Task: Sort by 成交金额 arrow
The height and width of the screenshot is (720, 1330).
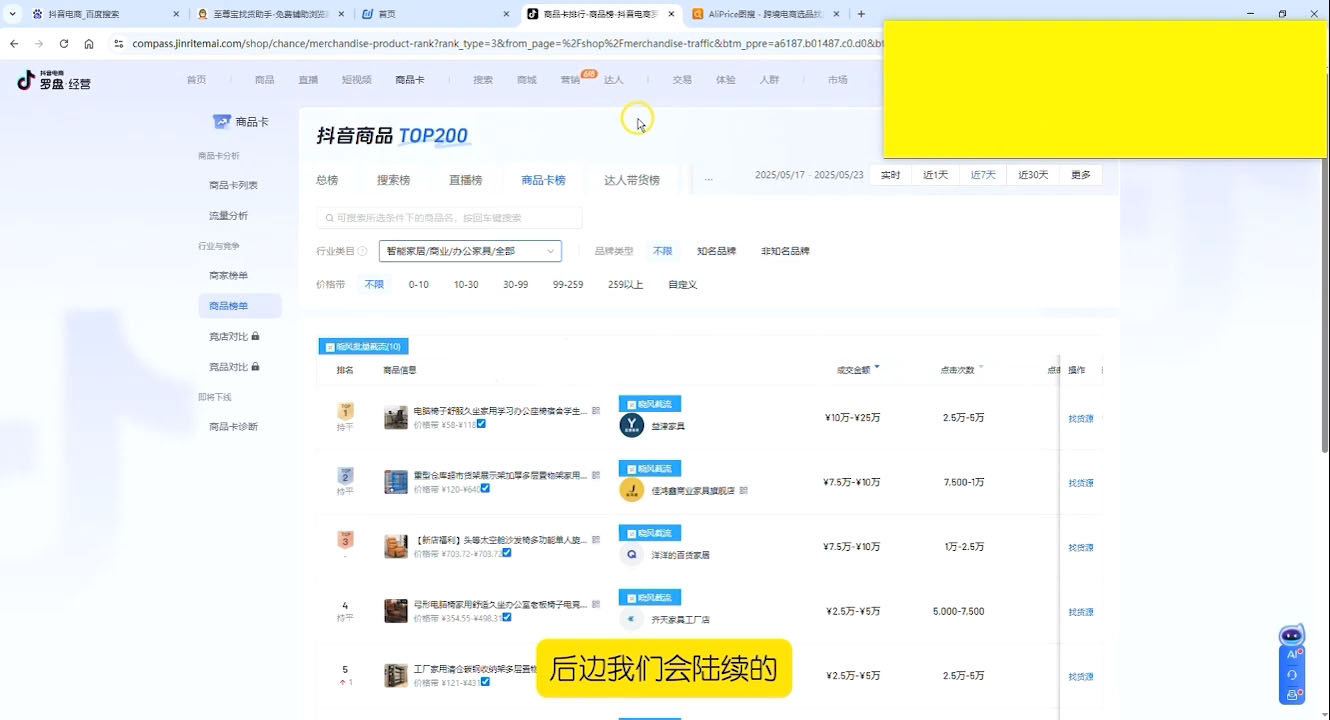Action: pos(877,368)
